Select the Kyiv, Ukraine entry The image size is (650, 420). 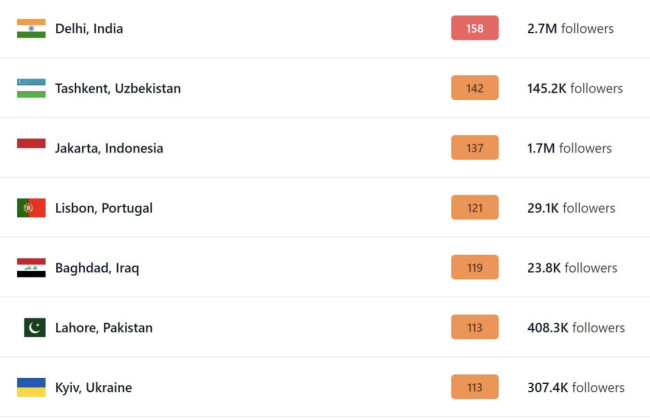[x=93, y=387]
